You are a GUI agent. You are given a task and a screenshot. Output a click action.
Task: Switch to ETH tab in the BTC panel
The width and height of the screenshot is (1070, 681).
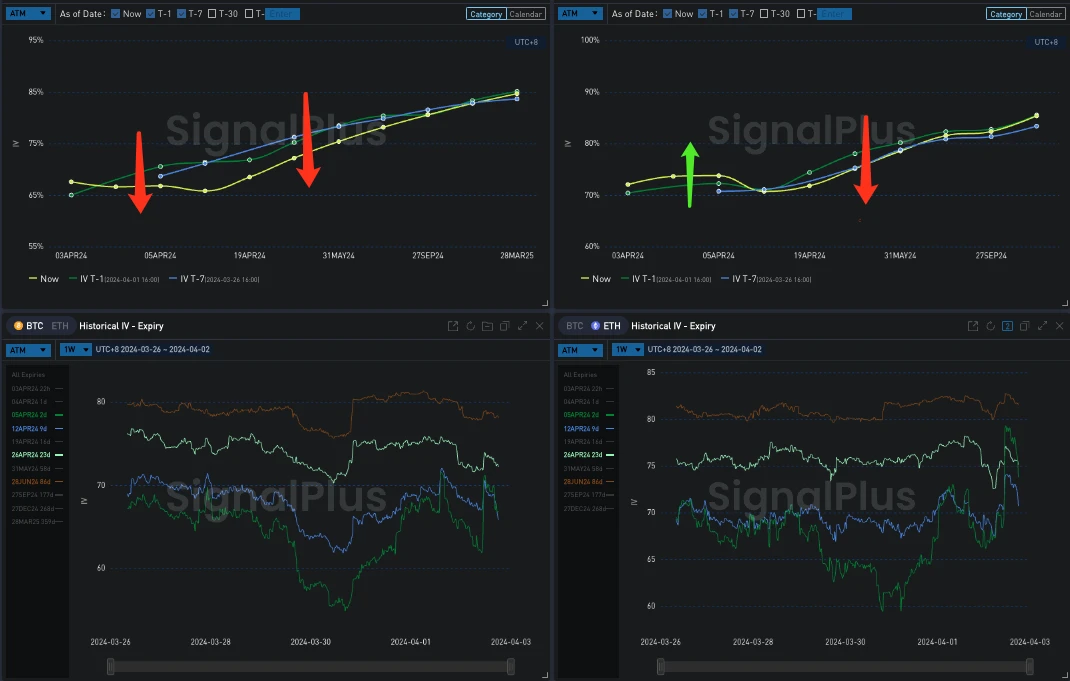[61, 326]
